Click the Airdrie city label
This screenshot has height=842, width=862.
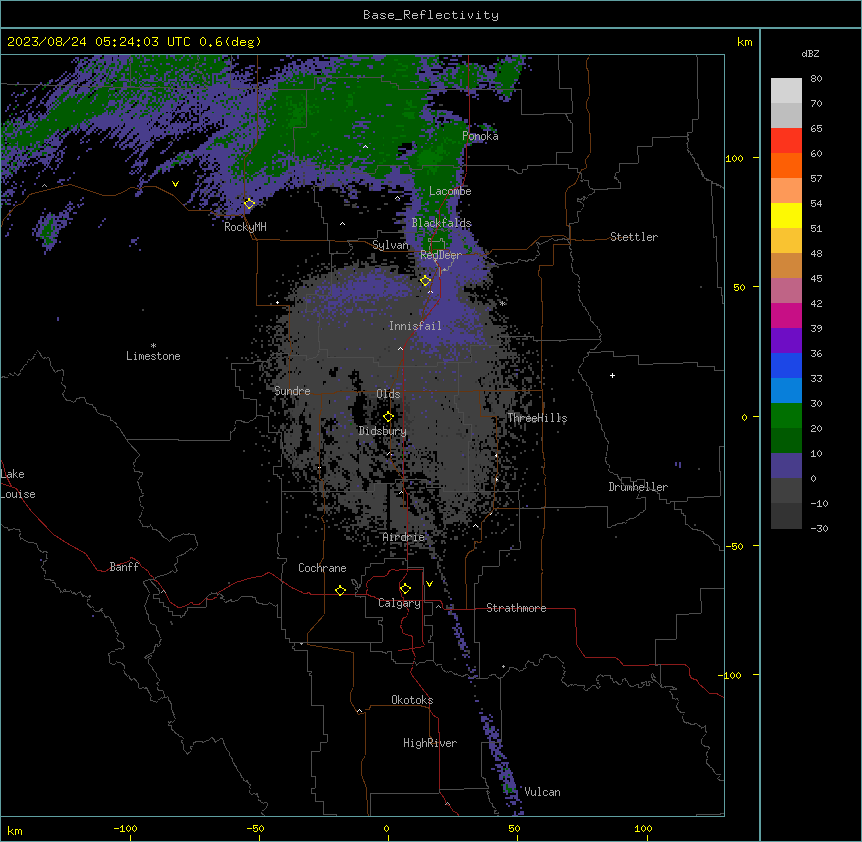click(403, 537)
